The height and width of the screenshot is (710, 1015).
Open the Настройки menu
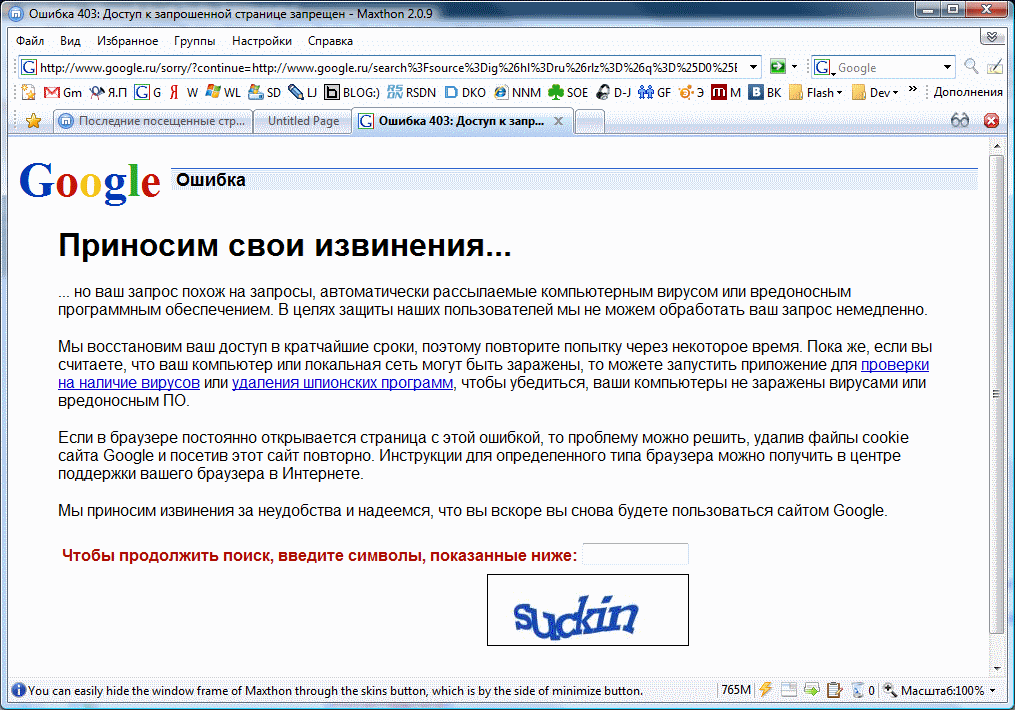[260, 41]
